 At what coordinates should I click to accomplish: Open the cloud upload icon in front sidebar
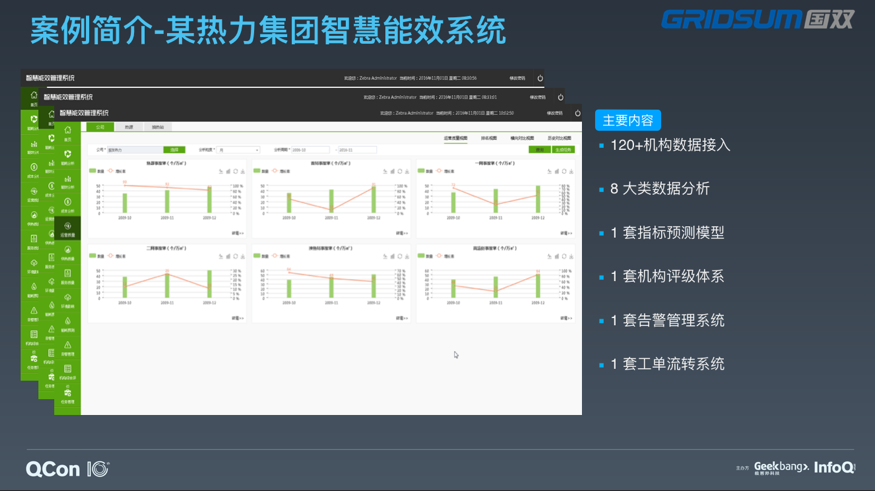[68, 297]
